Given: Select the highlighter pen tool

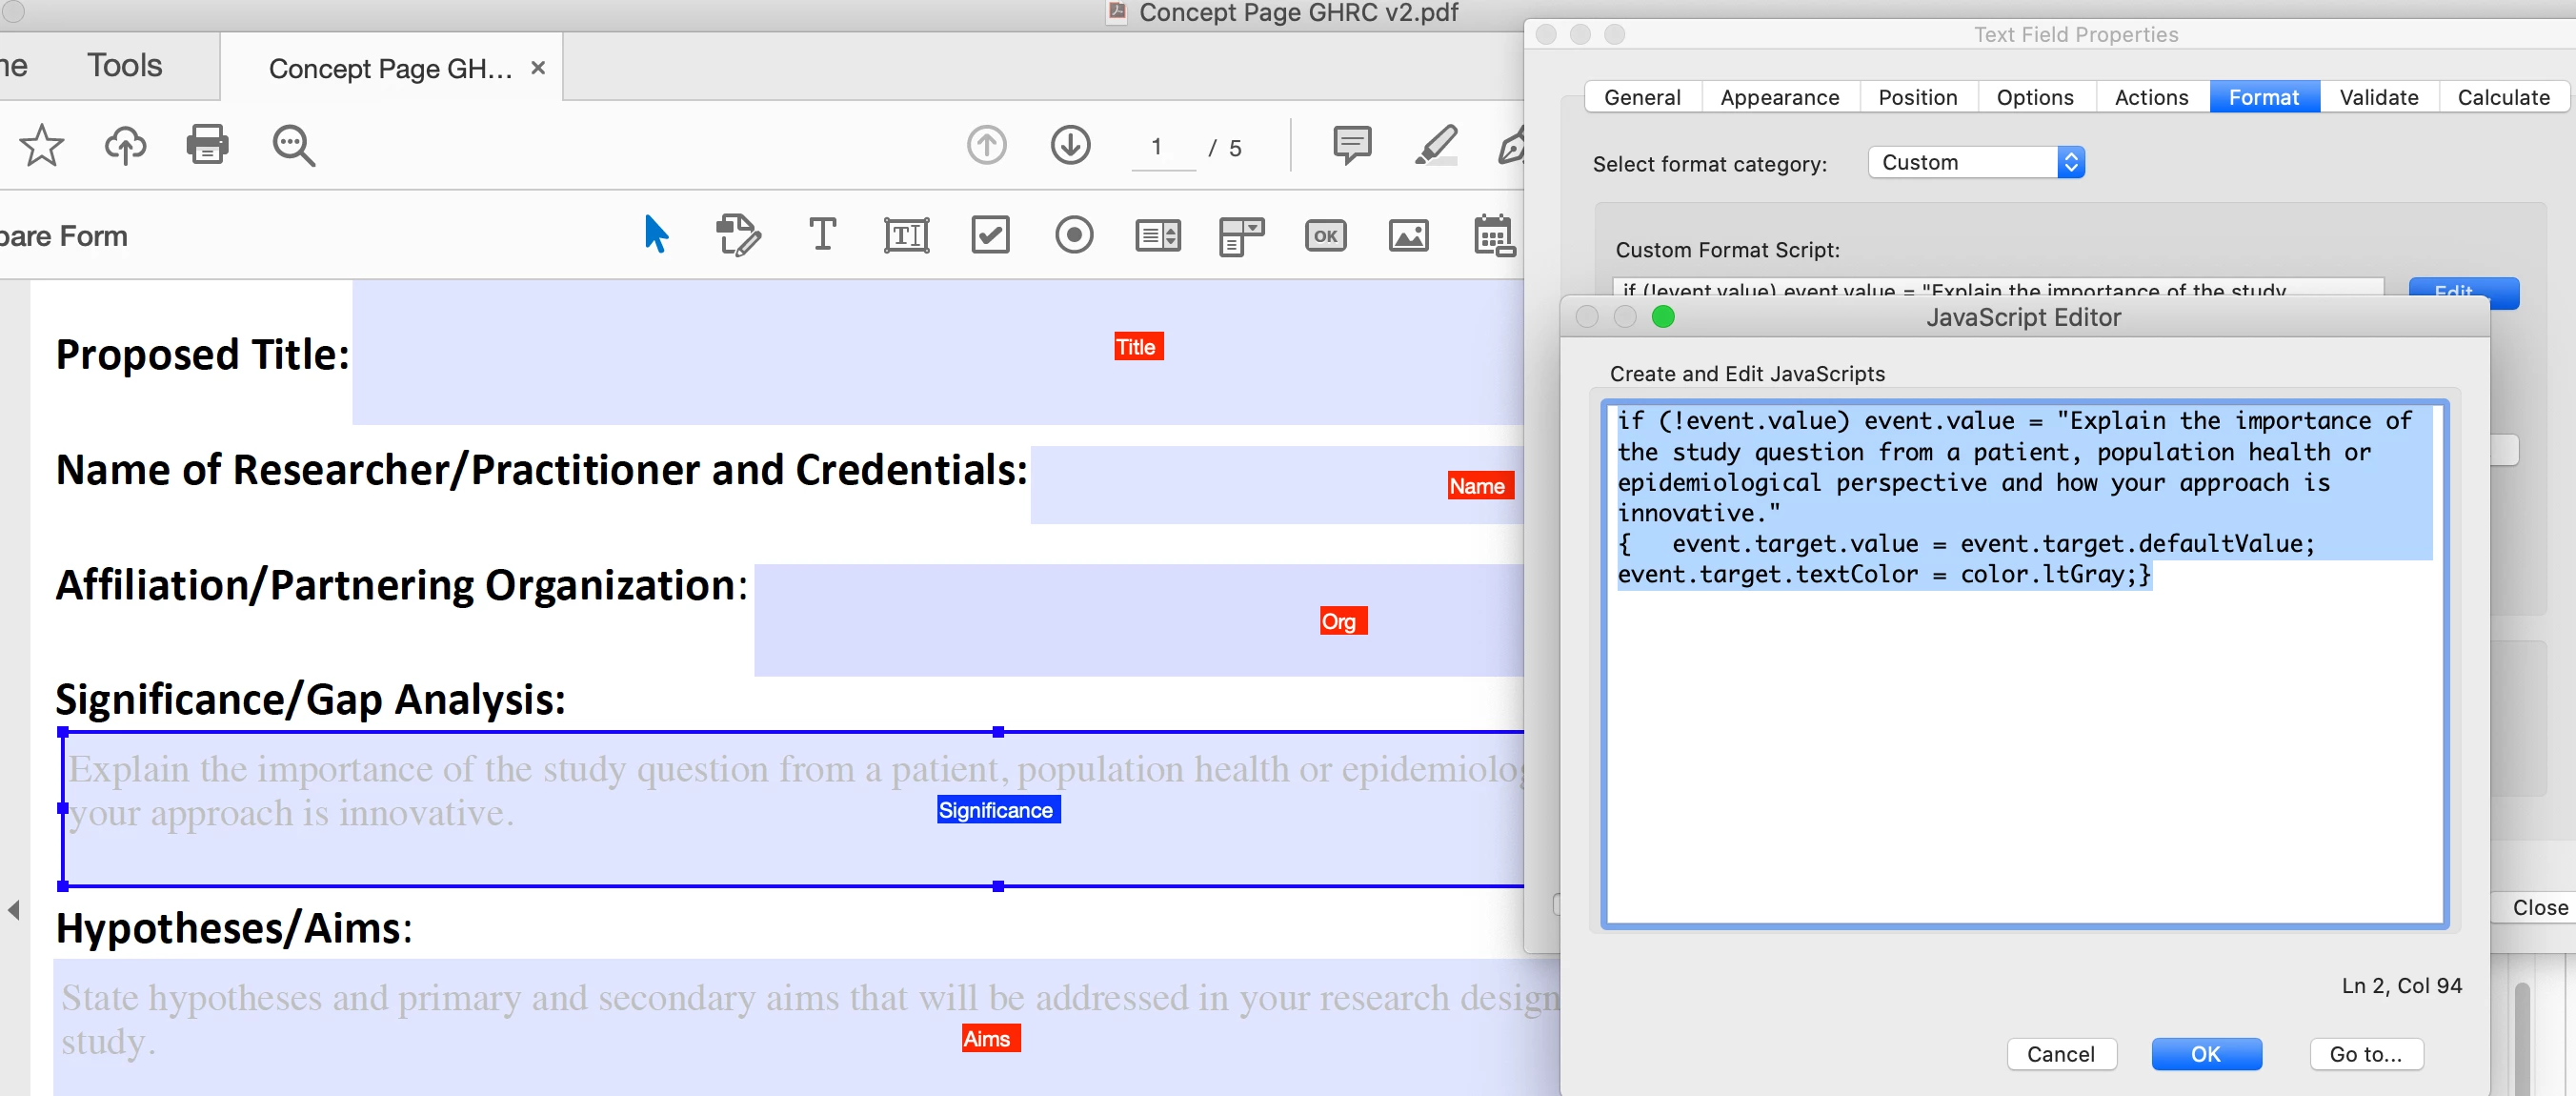Looking at the screenshot, I should [x=1435, y=146].
